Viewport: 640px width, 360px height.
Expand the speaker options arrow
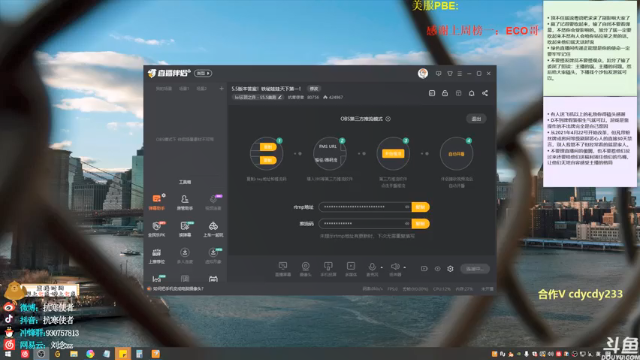click(x=404, y=267)
